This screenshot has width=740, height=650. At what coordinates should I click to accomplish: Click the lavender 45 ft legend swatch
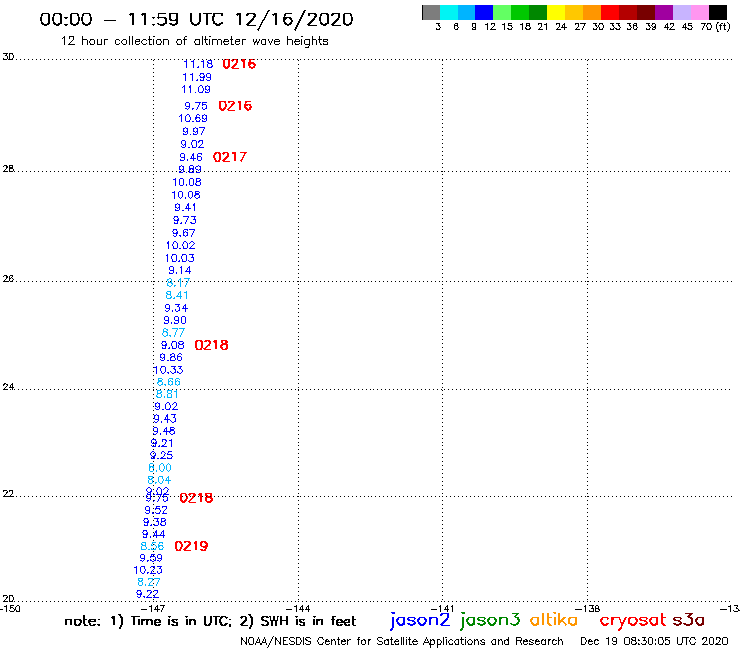click(x=681, y=12)
